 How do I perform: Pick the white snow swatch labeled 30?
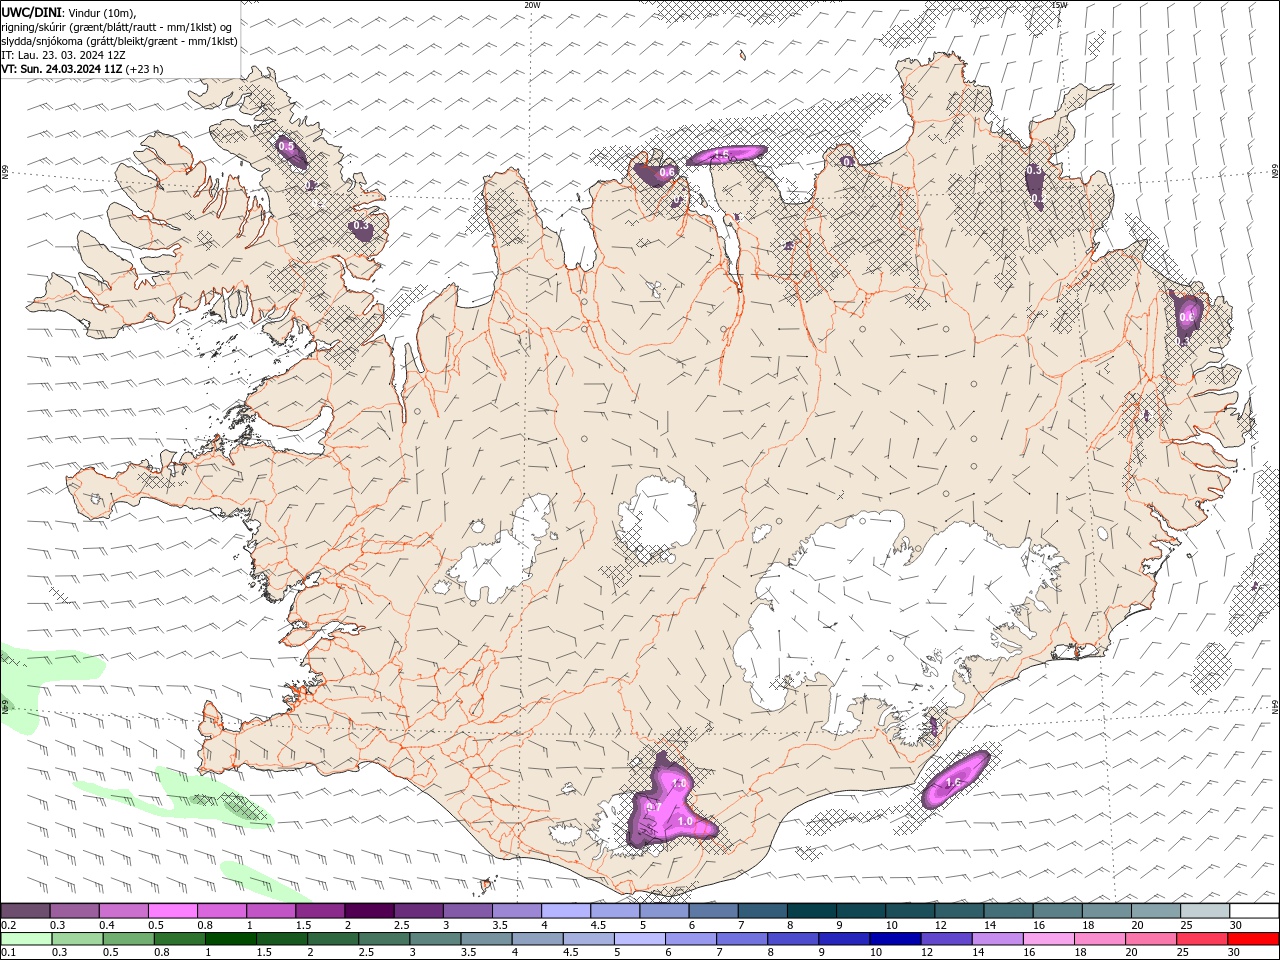point(1254,911)
